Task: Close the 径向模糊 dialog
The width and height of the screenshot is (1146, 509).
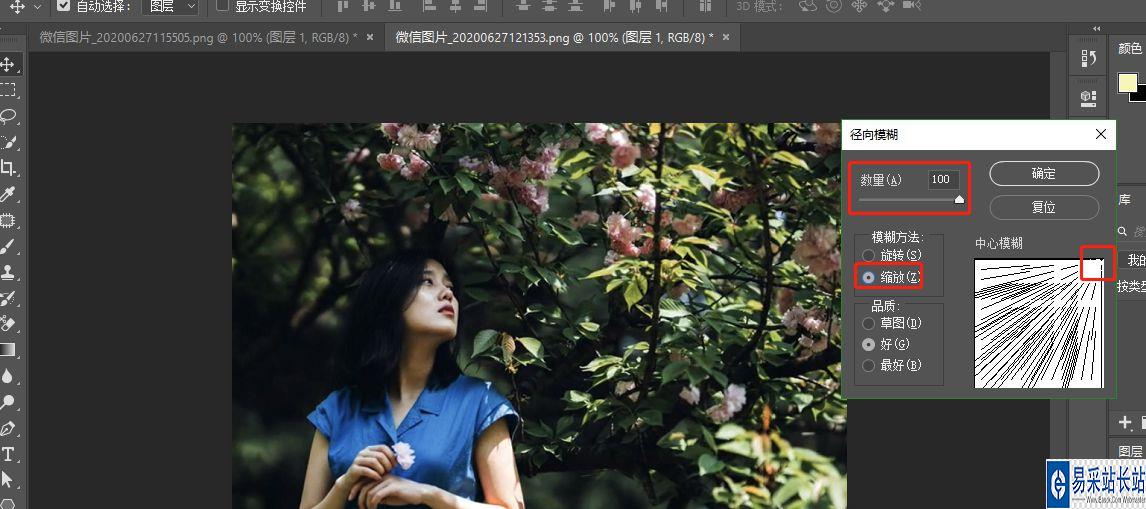Action: (1101, 135)
